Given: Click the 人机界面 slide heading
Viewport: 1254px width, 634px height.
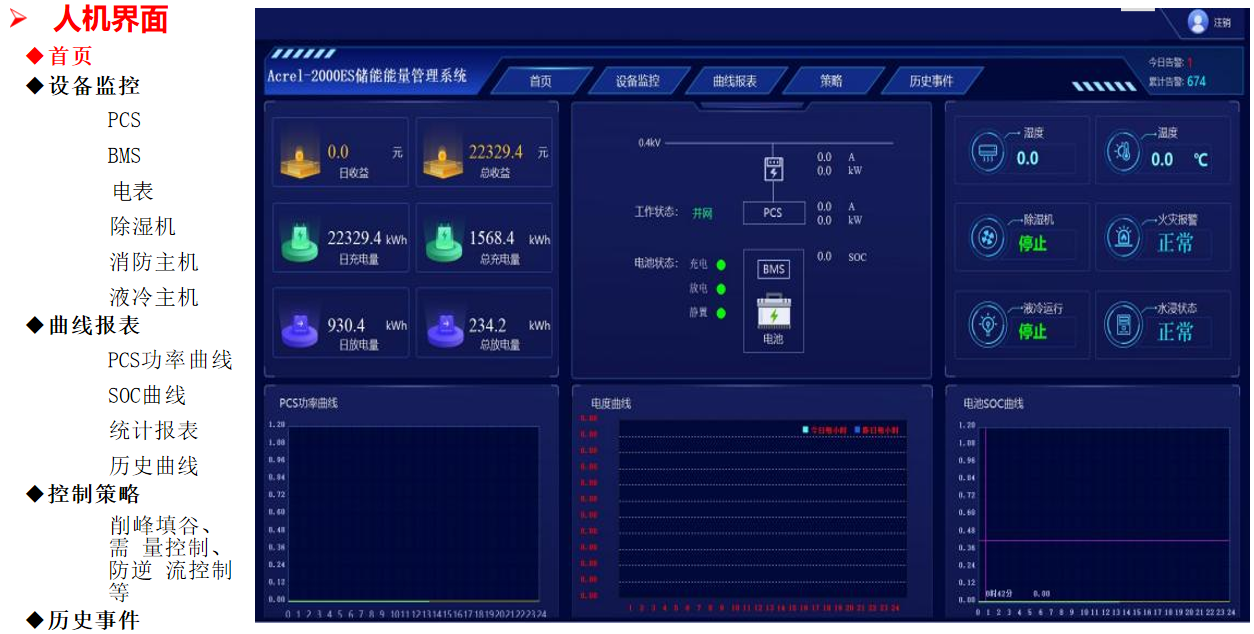Looking at the screenshot, I should tap(110, 18).
